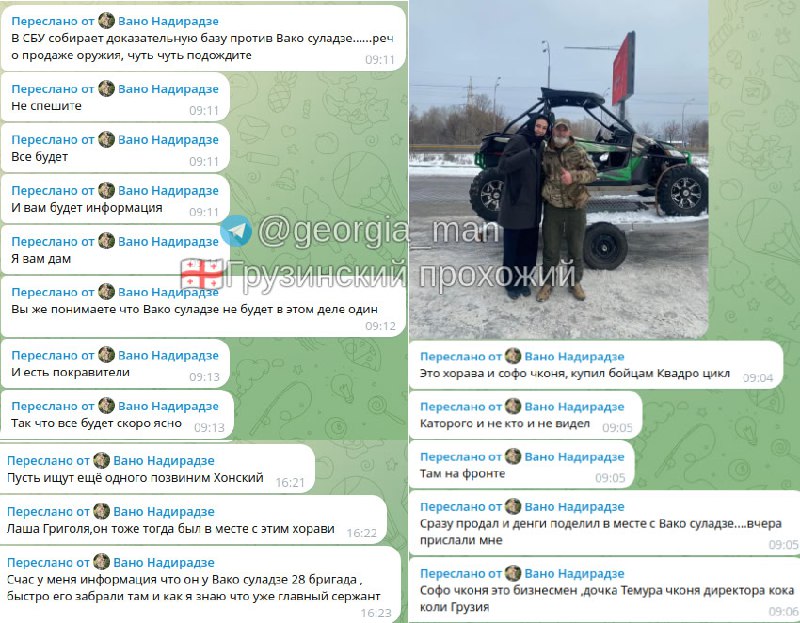Screen dimensions: 800x623
Task: Click 'Вано Надирадзе' name above 'Я вам дам'
Action: 168,241
